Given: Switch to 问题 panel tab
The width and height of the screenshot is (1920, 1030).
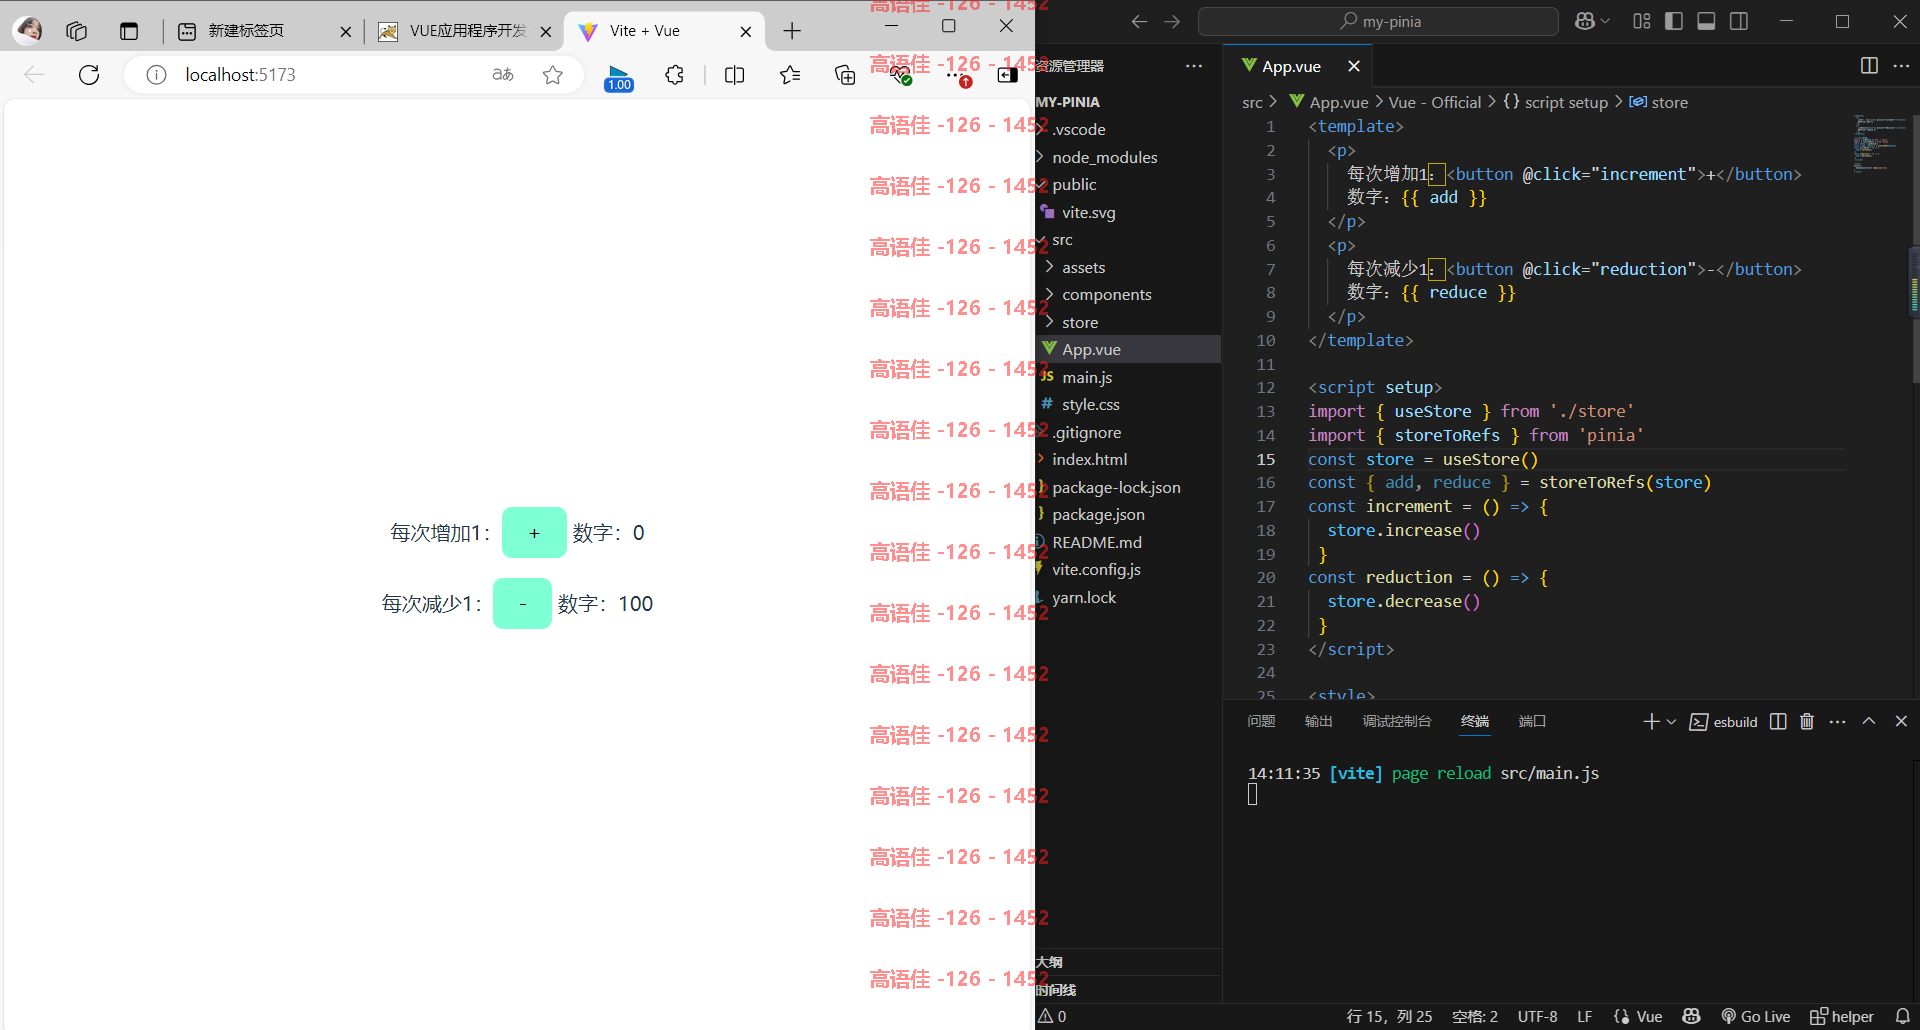Looking at the screenshot, I should 1261,721.
